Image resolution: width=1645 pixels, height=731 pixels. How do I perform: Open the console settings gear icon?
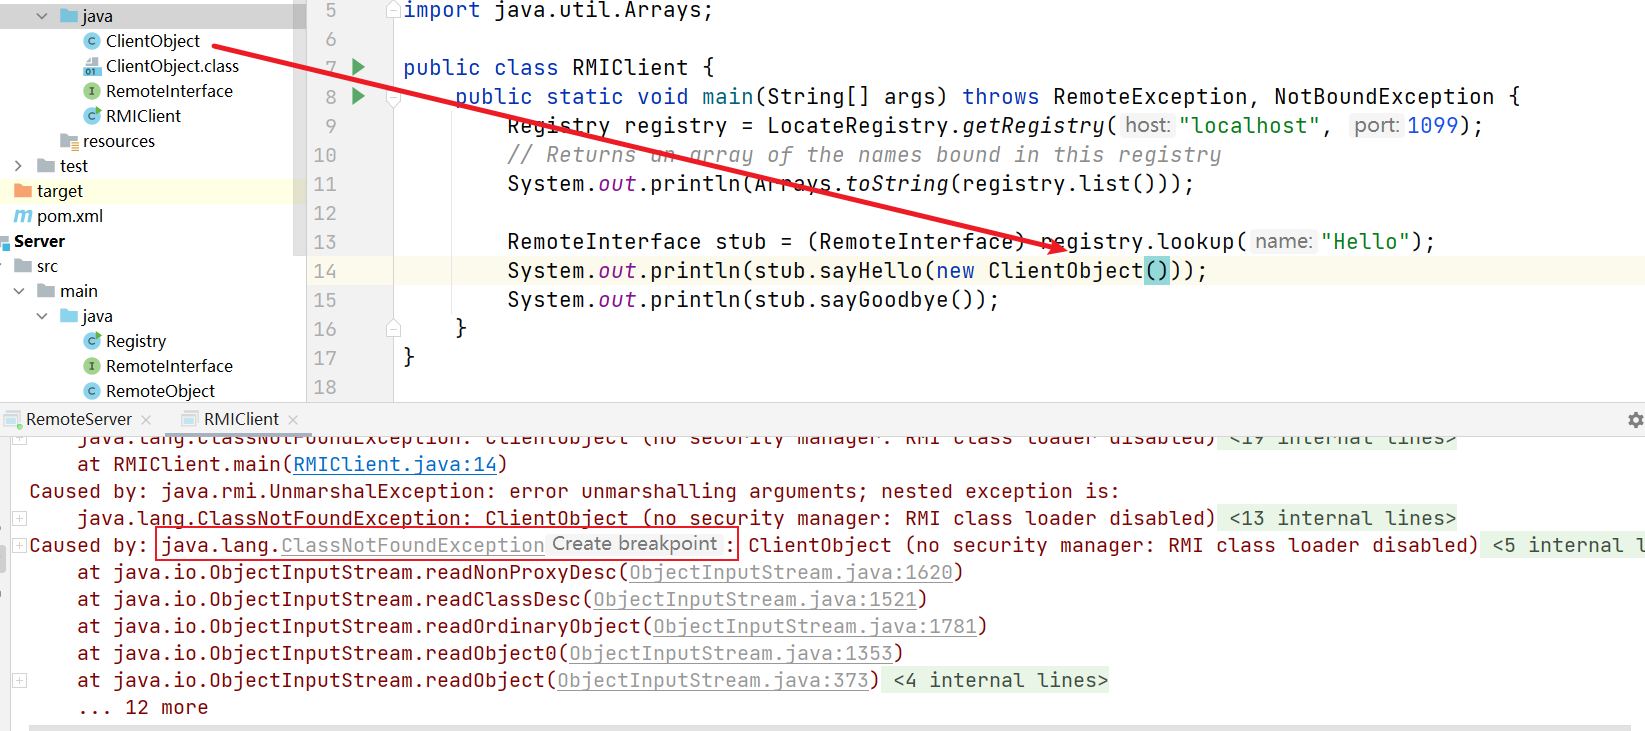1635,420
